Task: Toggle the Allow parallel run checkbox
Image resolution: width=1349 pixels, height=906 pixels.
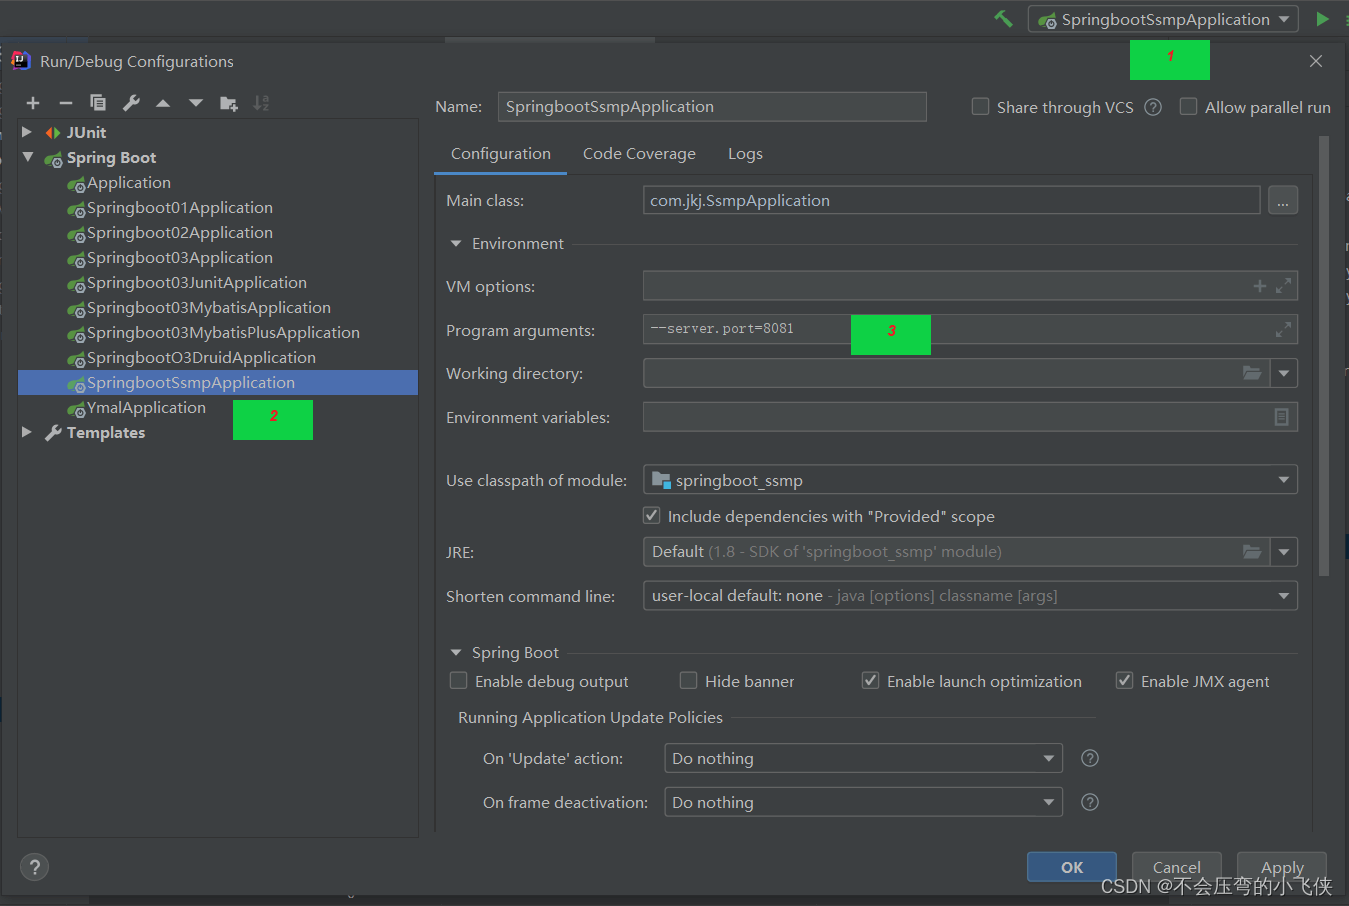Action: [1189, 107]
